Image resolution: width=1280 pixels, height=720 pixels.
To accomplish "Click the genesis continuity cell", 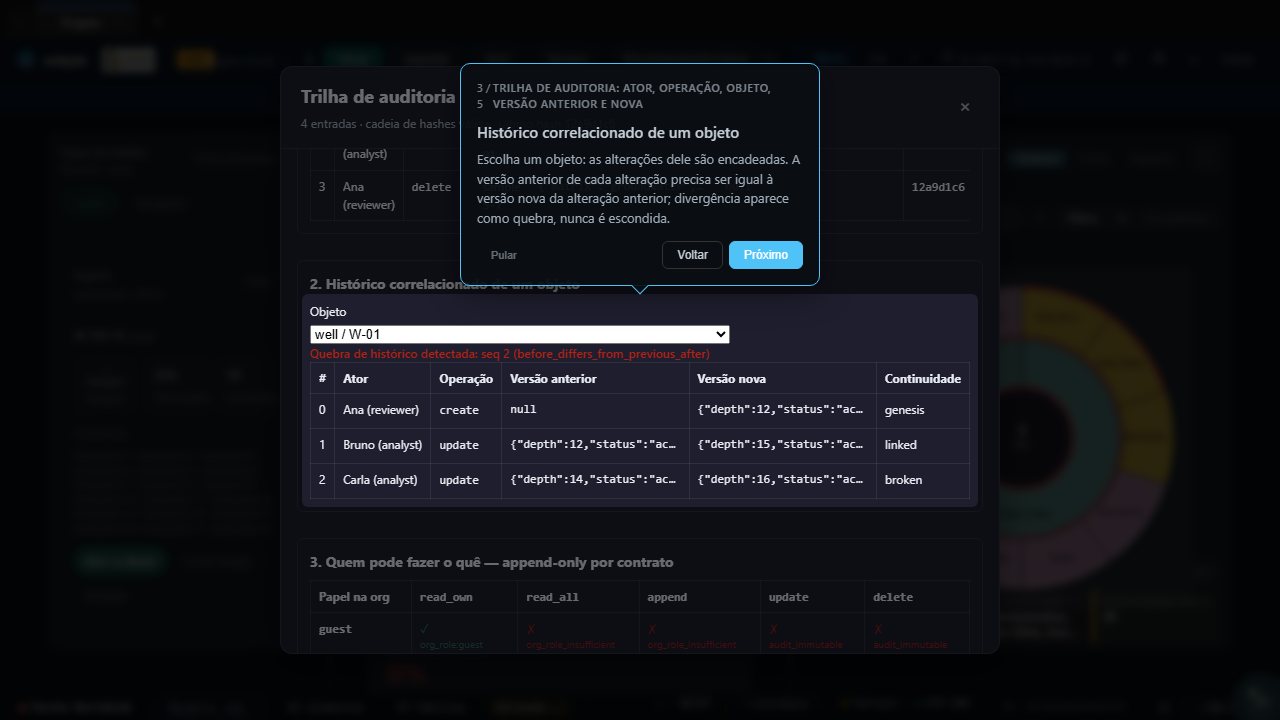I will (923, 410).
